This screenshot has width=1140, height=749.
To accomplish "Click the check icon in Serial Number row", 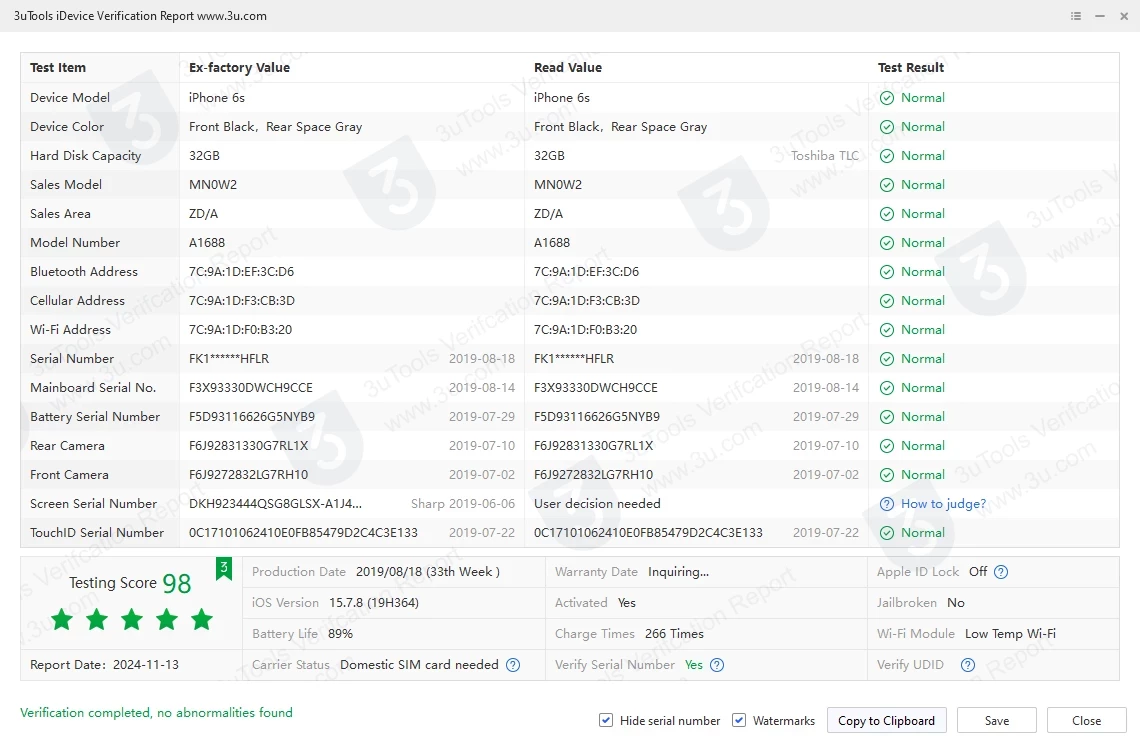I will (x=887, y=359).
